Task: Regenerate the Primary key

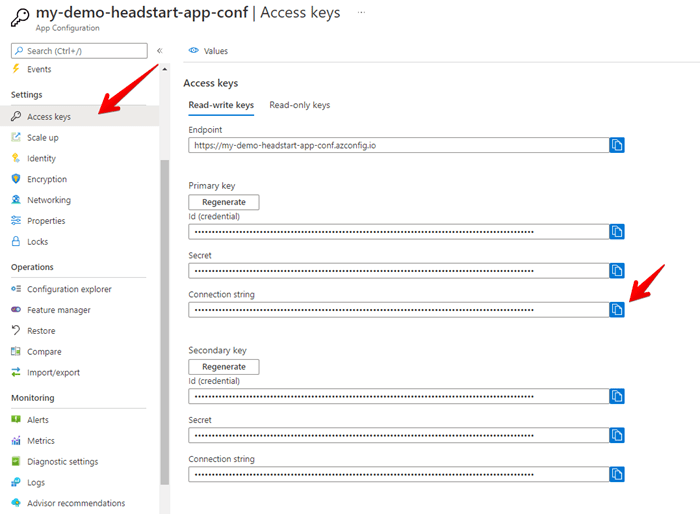Action: point(224,202)
